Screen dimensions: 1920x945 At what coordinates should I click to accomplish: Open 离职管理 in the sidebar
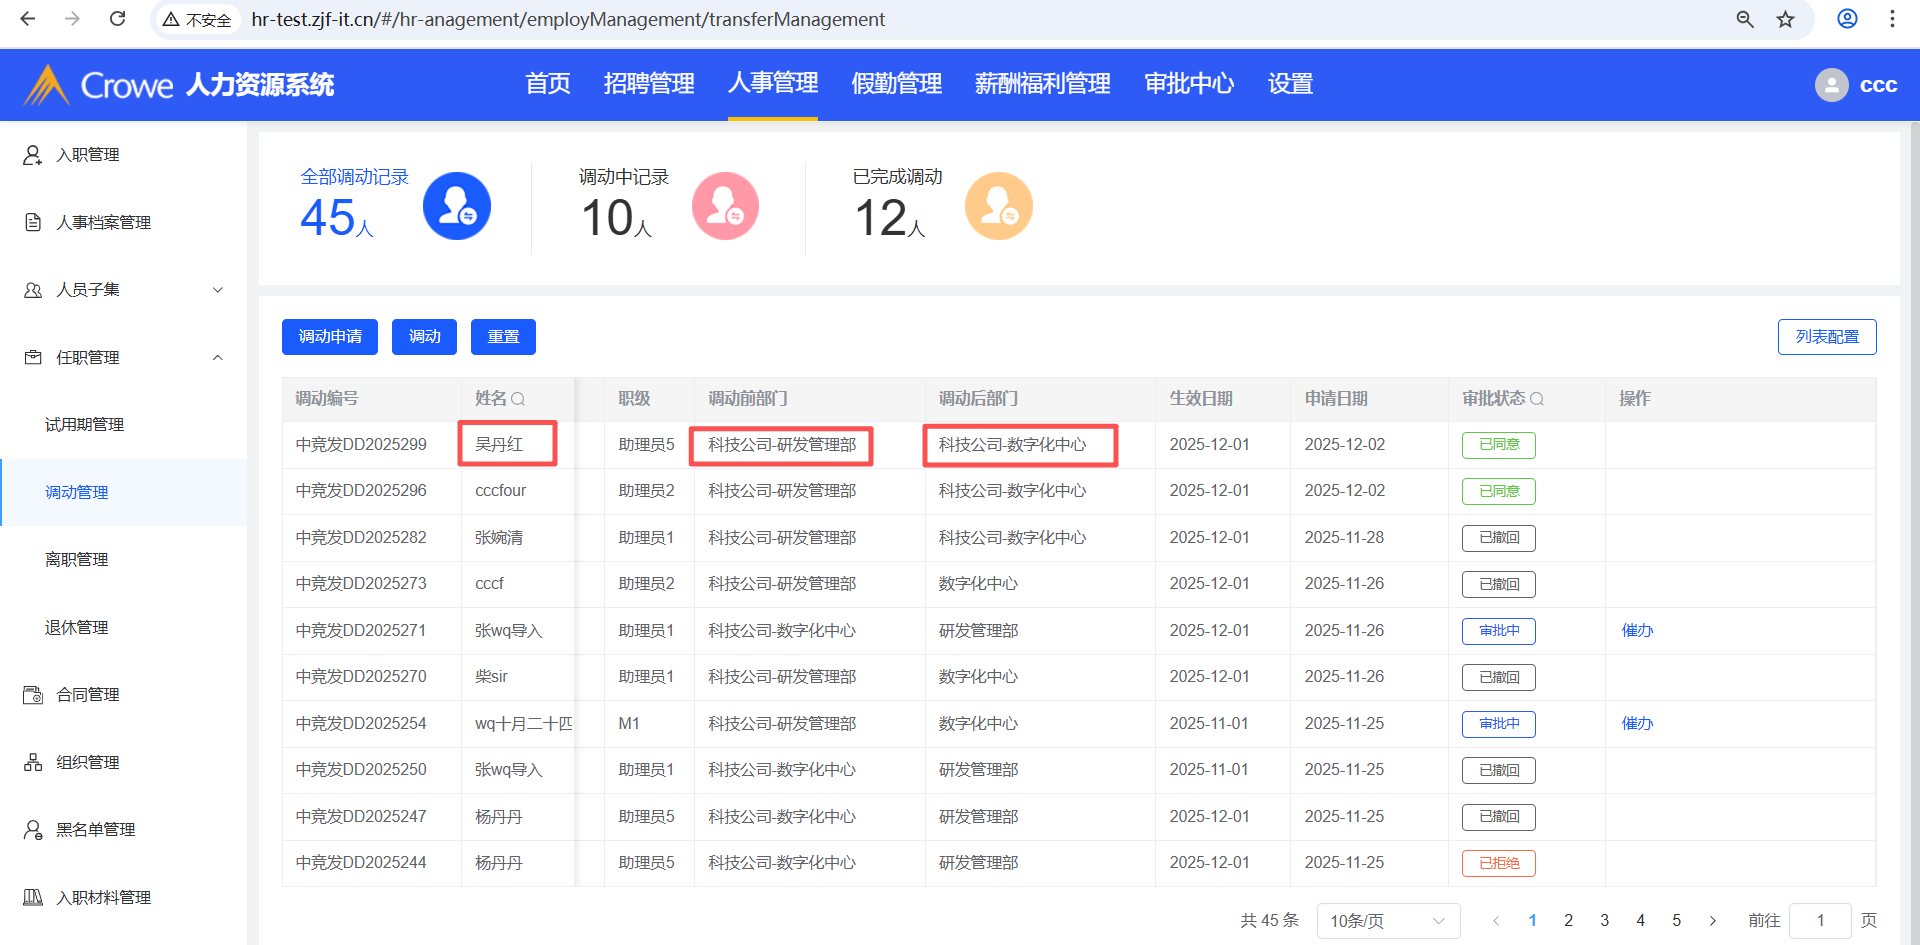coord(77,560)
